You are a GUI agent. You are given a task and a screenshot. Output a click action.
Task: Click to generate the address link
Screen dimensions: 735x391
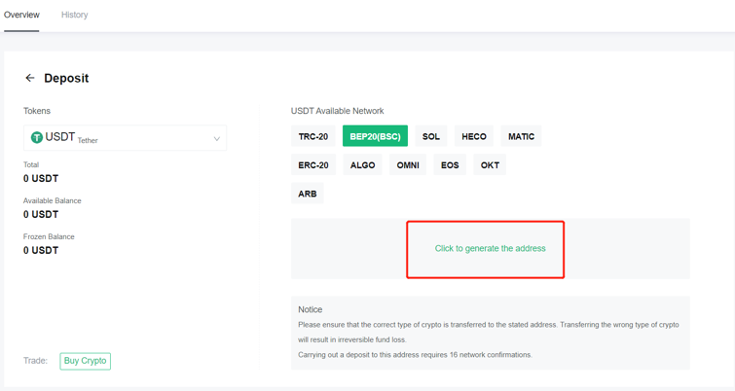click(x=490, y=248)
